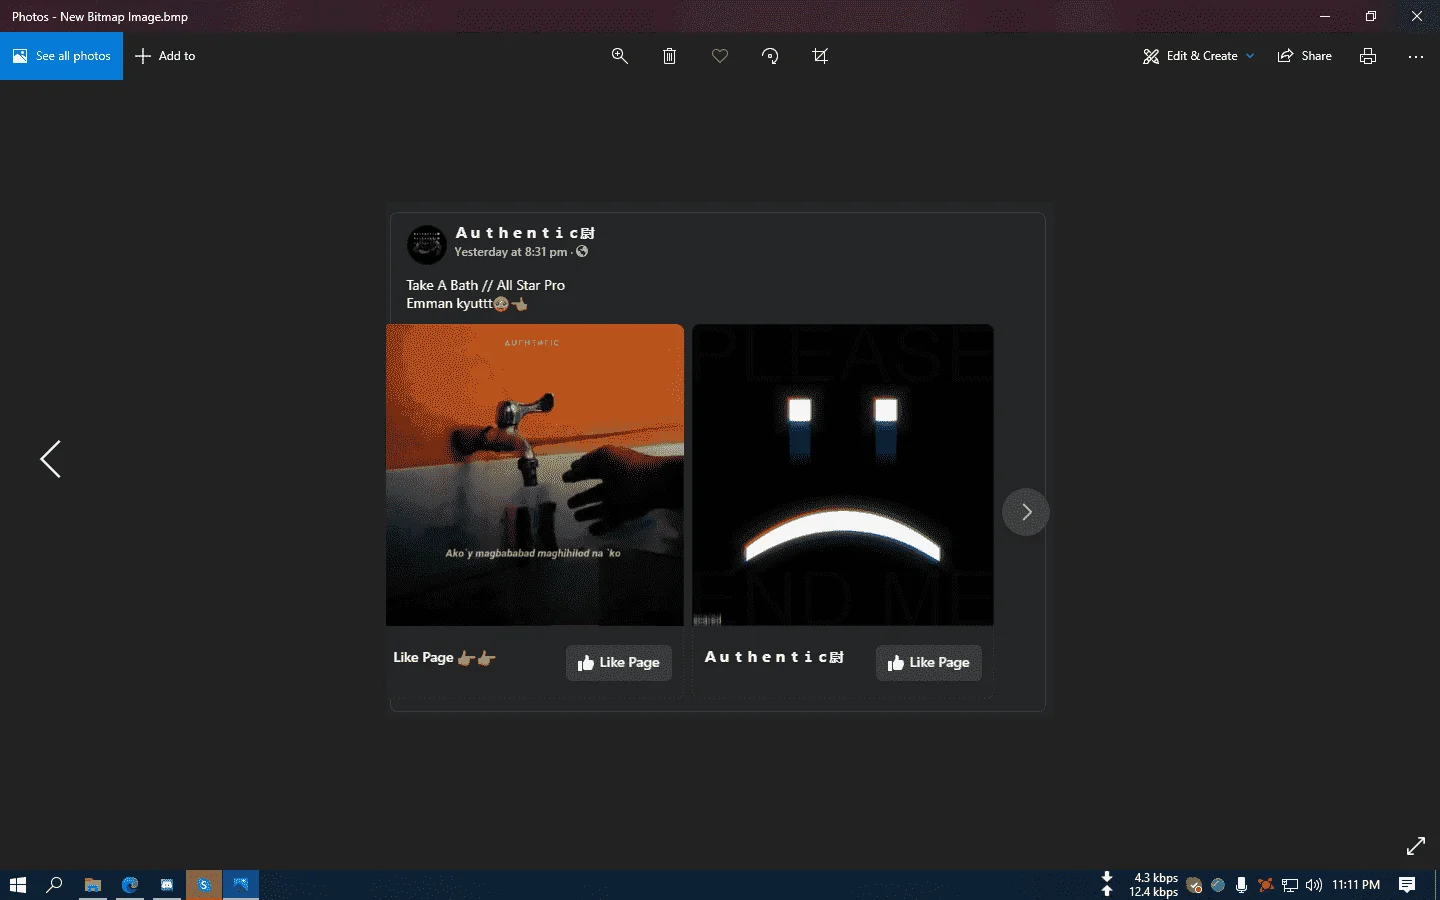Click the 'Take A Bath // All Star Pro' text
1440x900 pixels.
[486, 285]
